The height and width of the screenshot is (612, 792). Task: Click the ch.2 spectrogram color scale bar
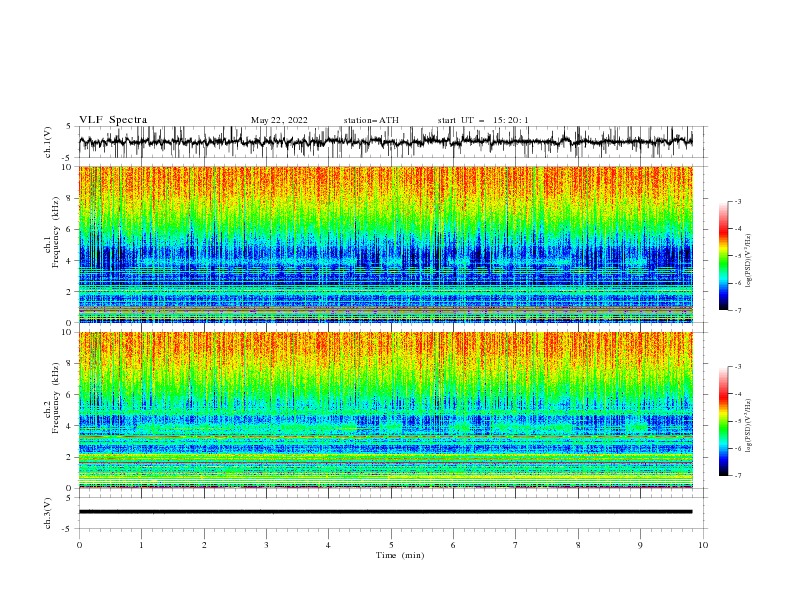click(x=724, y=421)
